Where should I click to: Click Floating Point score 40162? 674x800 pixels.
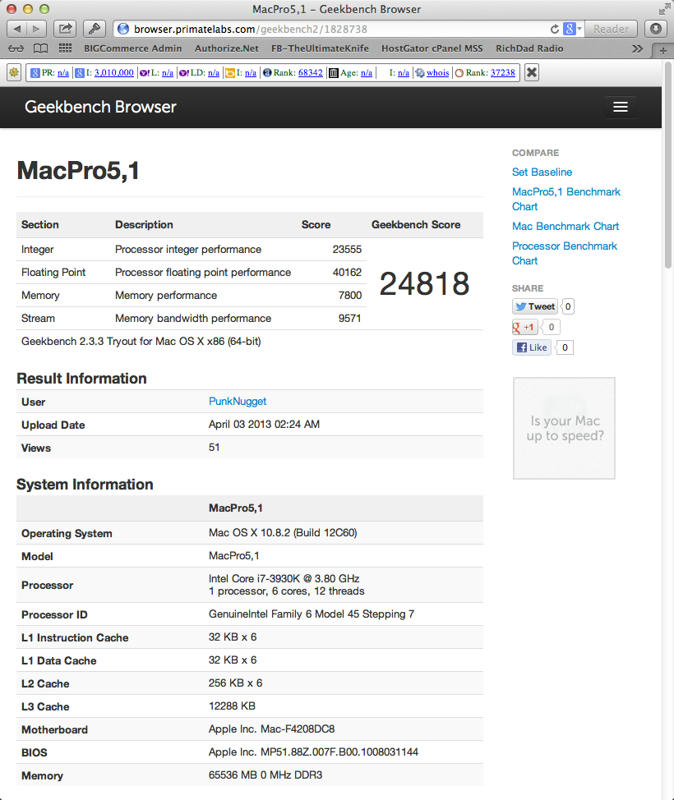click(347, 272)
